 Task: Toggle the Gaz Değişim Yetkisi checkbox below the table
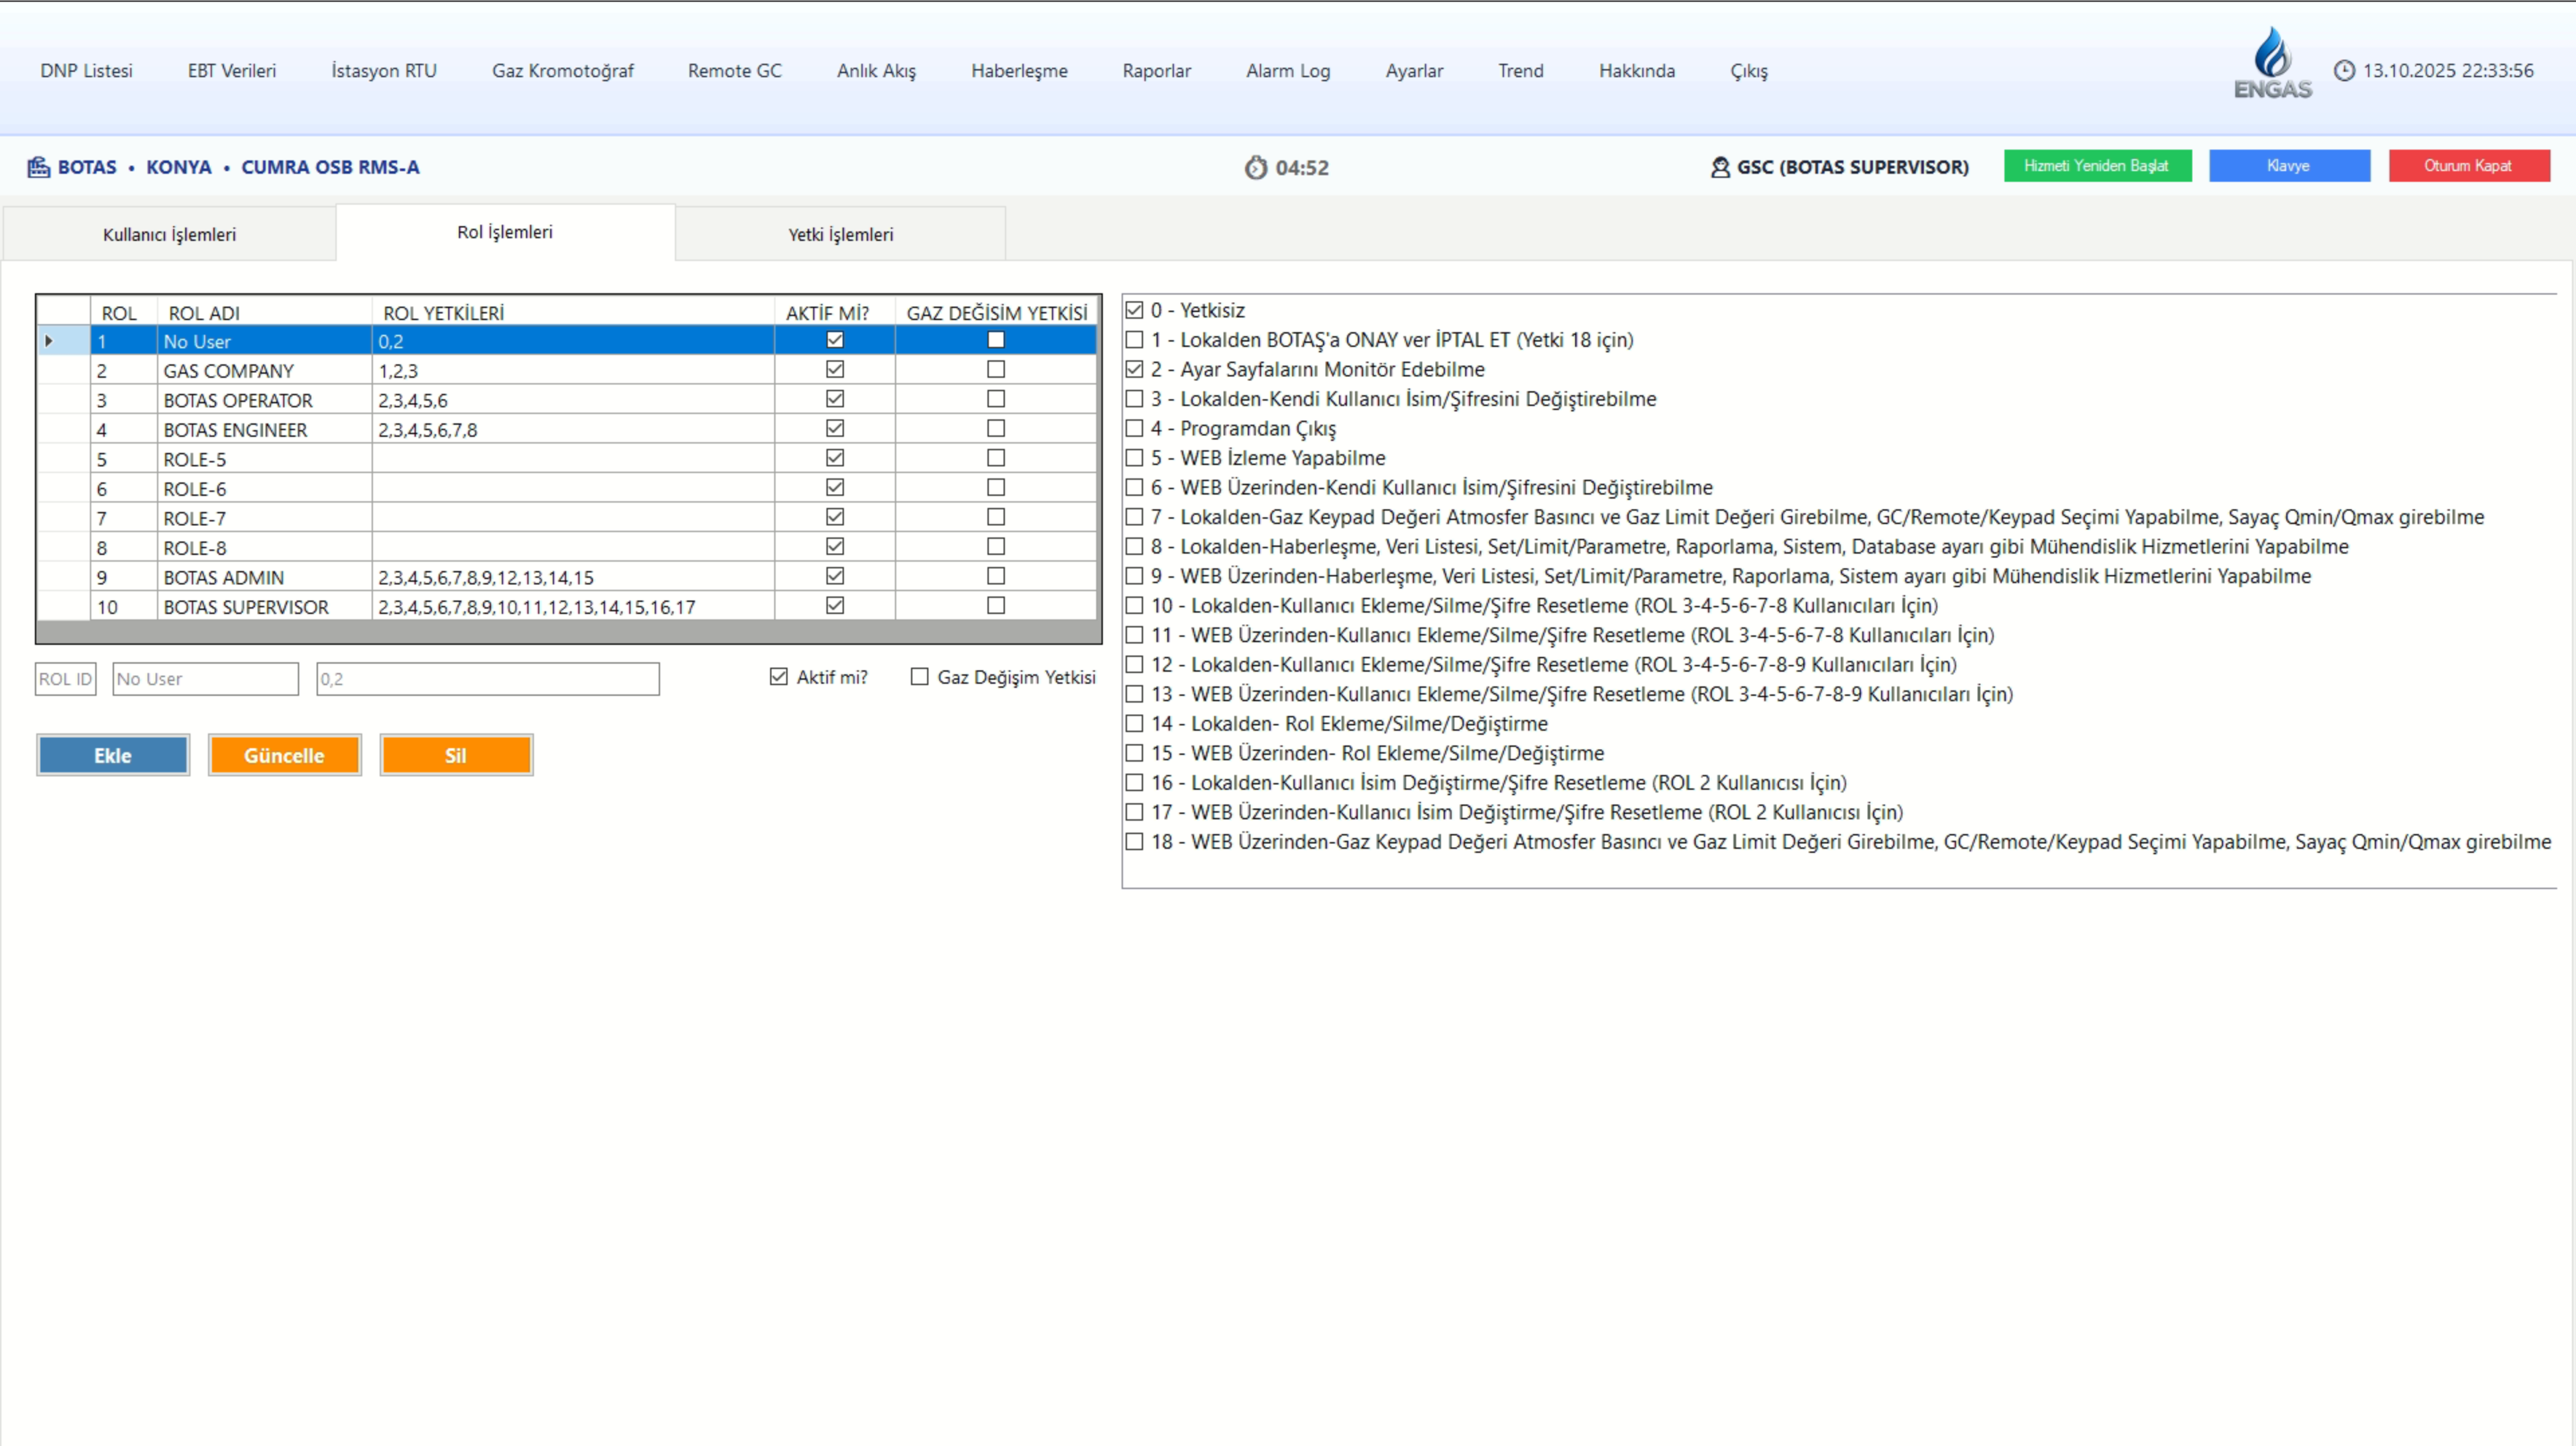pyautogui.click(x=919, y=677)
